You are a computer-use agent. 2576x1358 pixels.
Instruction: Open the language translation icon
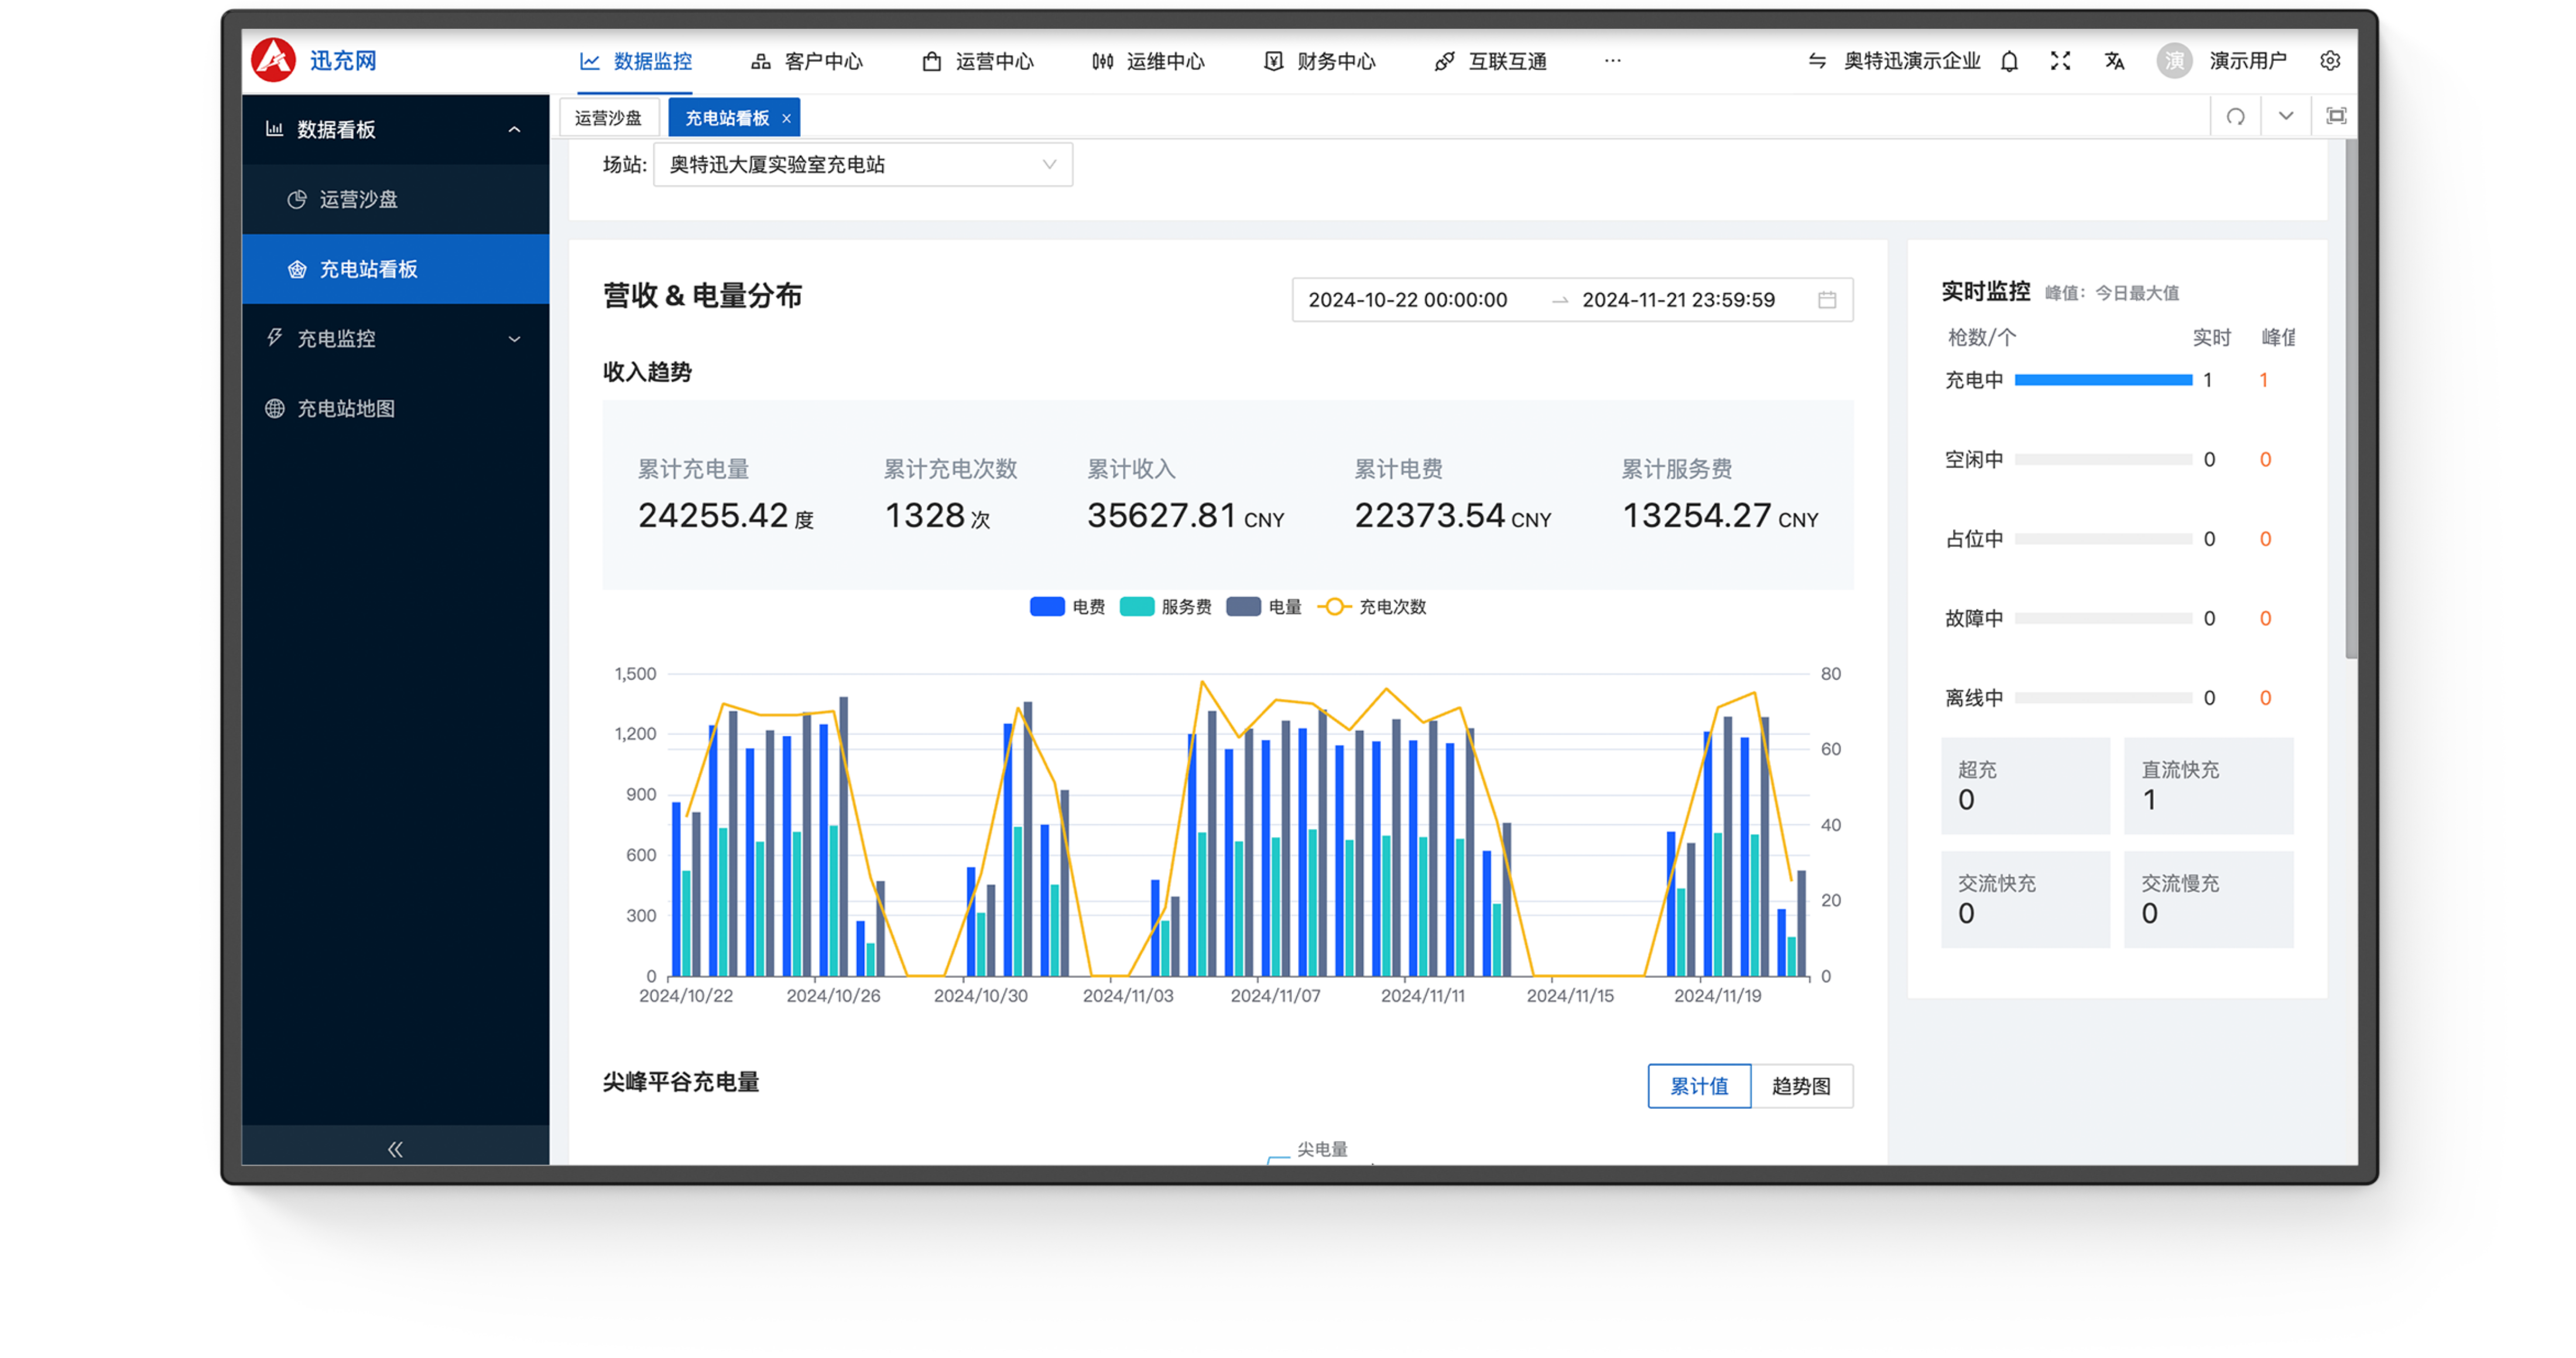click(x=2114, y=61)
